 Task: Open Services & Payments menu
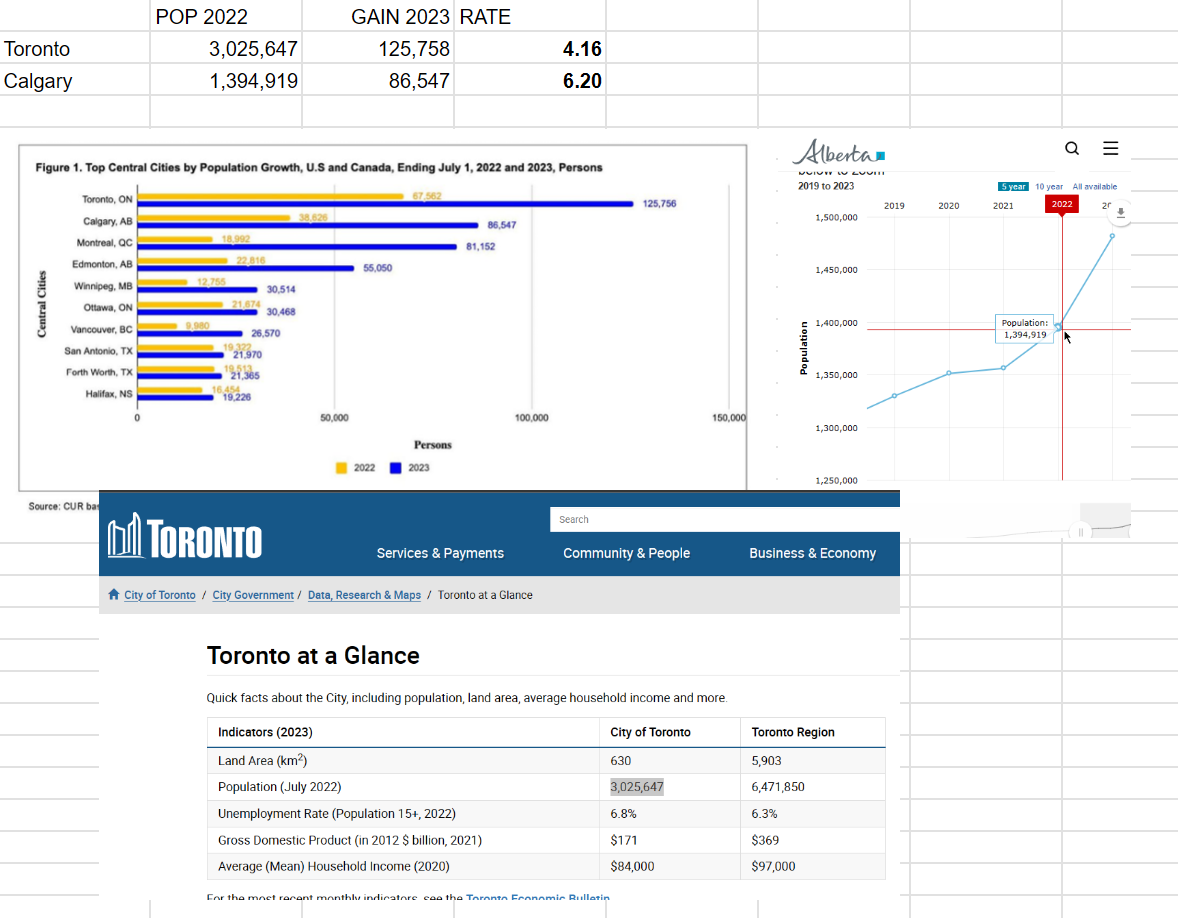pos(440,553)
